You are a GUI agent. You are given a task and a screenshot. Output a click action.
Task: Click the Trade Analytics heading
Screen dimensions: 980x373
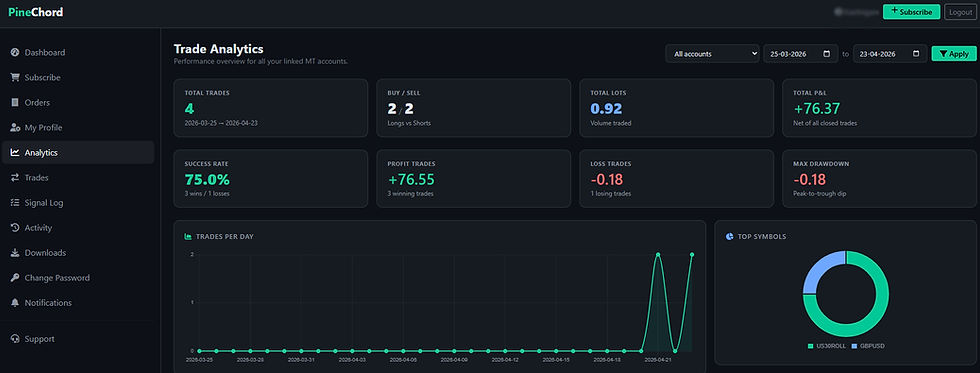tap(218, 49)
